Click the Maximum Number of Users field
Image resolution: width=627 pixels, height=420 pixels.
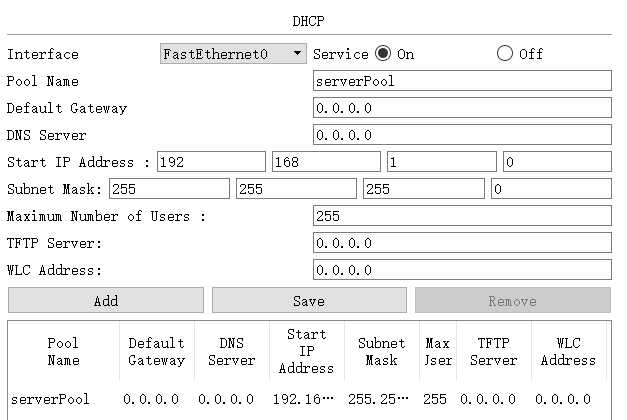(462, 216)
